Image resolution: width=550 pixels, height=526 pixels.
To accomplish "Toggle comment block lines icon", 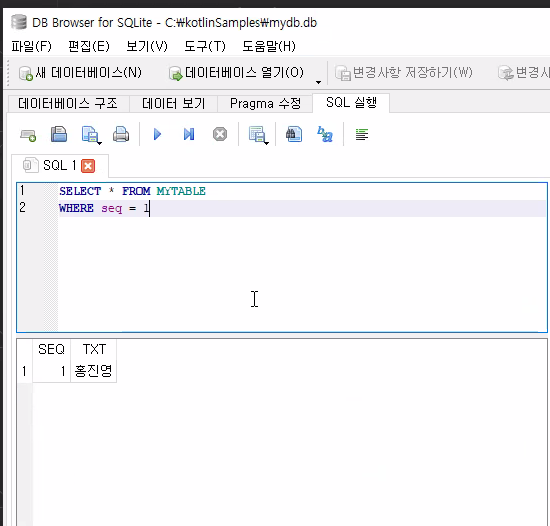I will tap(362, 134).
